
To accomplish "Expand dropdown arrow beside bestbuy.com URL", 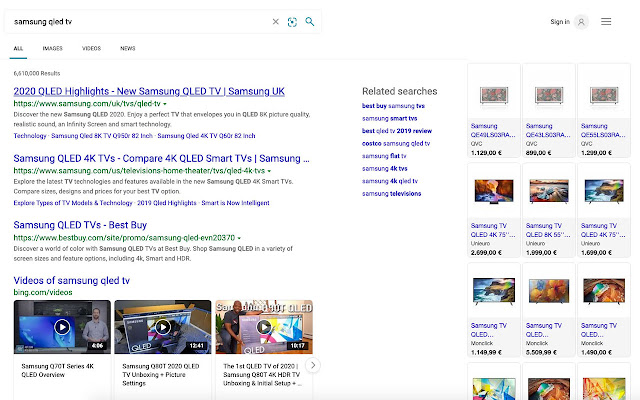I will coord(239,238).
